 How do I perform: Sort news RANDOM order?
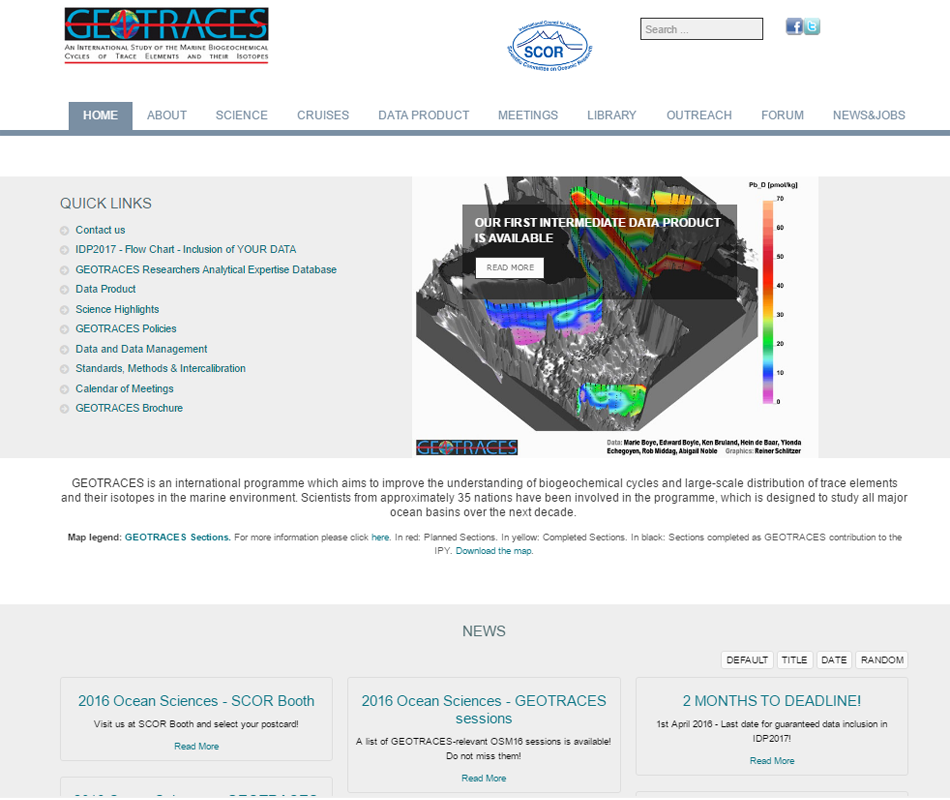coord(882,660)
